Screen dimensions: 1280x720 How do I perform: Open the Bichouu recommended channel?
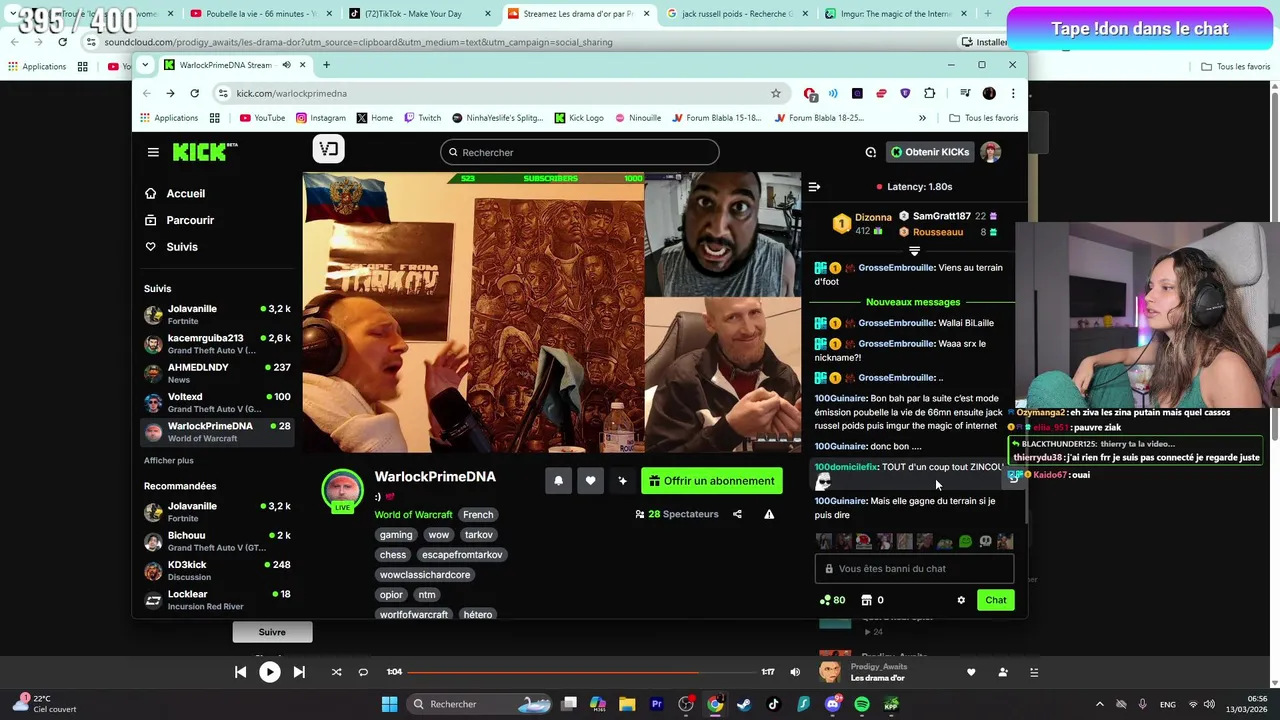point(217,541)
